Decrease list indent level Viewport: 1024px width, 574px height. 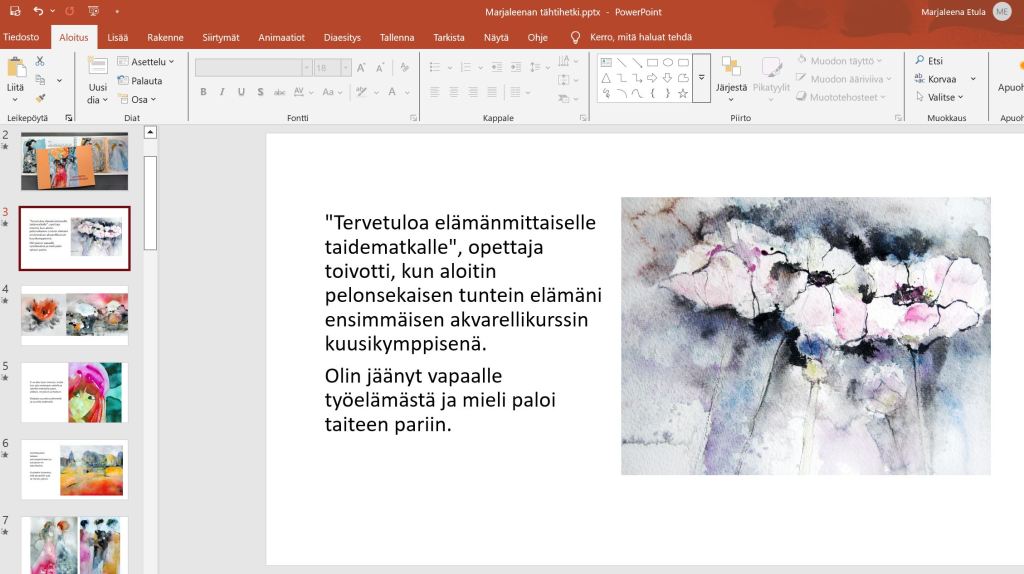point(496,67)
